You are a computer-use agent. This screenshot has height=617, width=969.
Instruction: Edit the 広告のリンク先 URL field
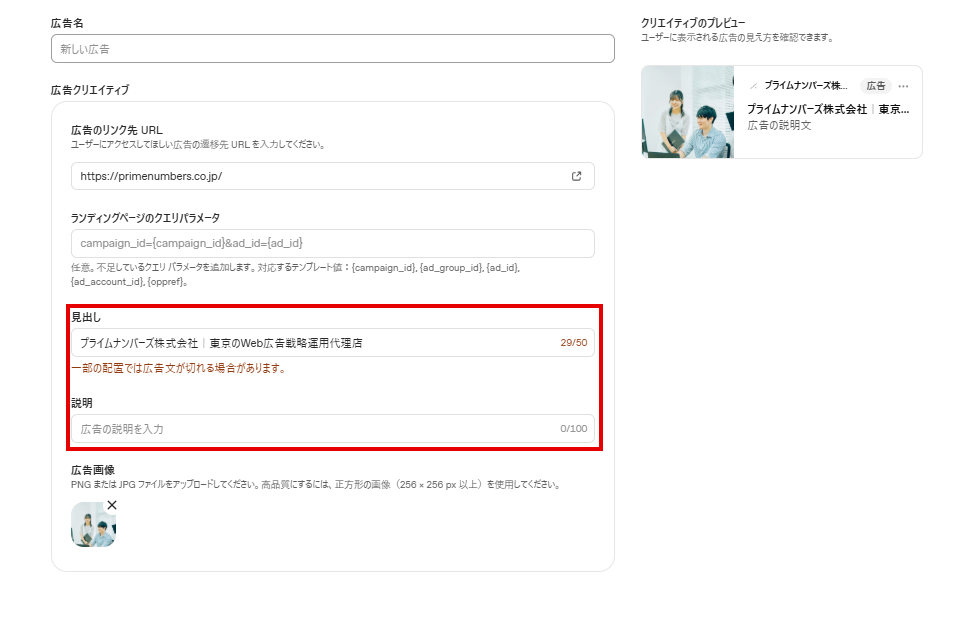coord(332,176)
